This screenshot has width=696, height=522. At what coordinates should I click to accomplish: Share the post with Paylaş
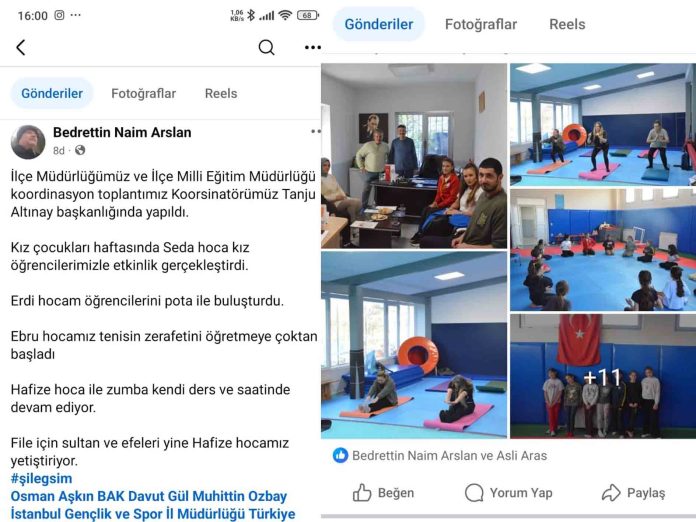[633, 493]
